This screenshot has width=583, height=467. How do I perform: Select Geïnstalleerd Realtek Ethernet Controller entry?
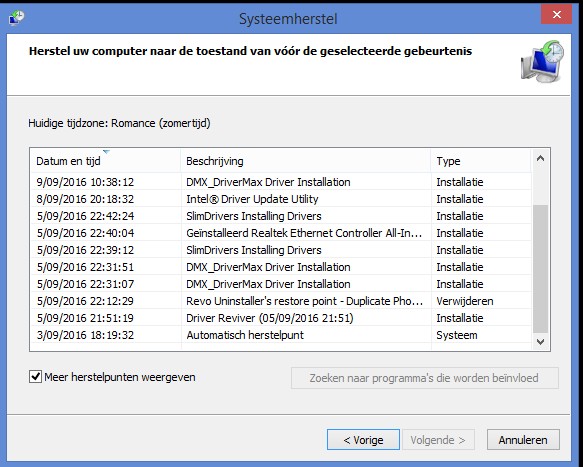(281, 233)
